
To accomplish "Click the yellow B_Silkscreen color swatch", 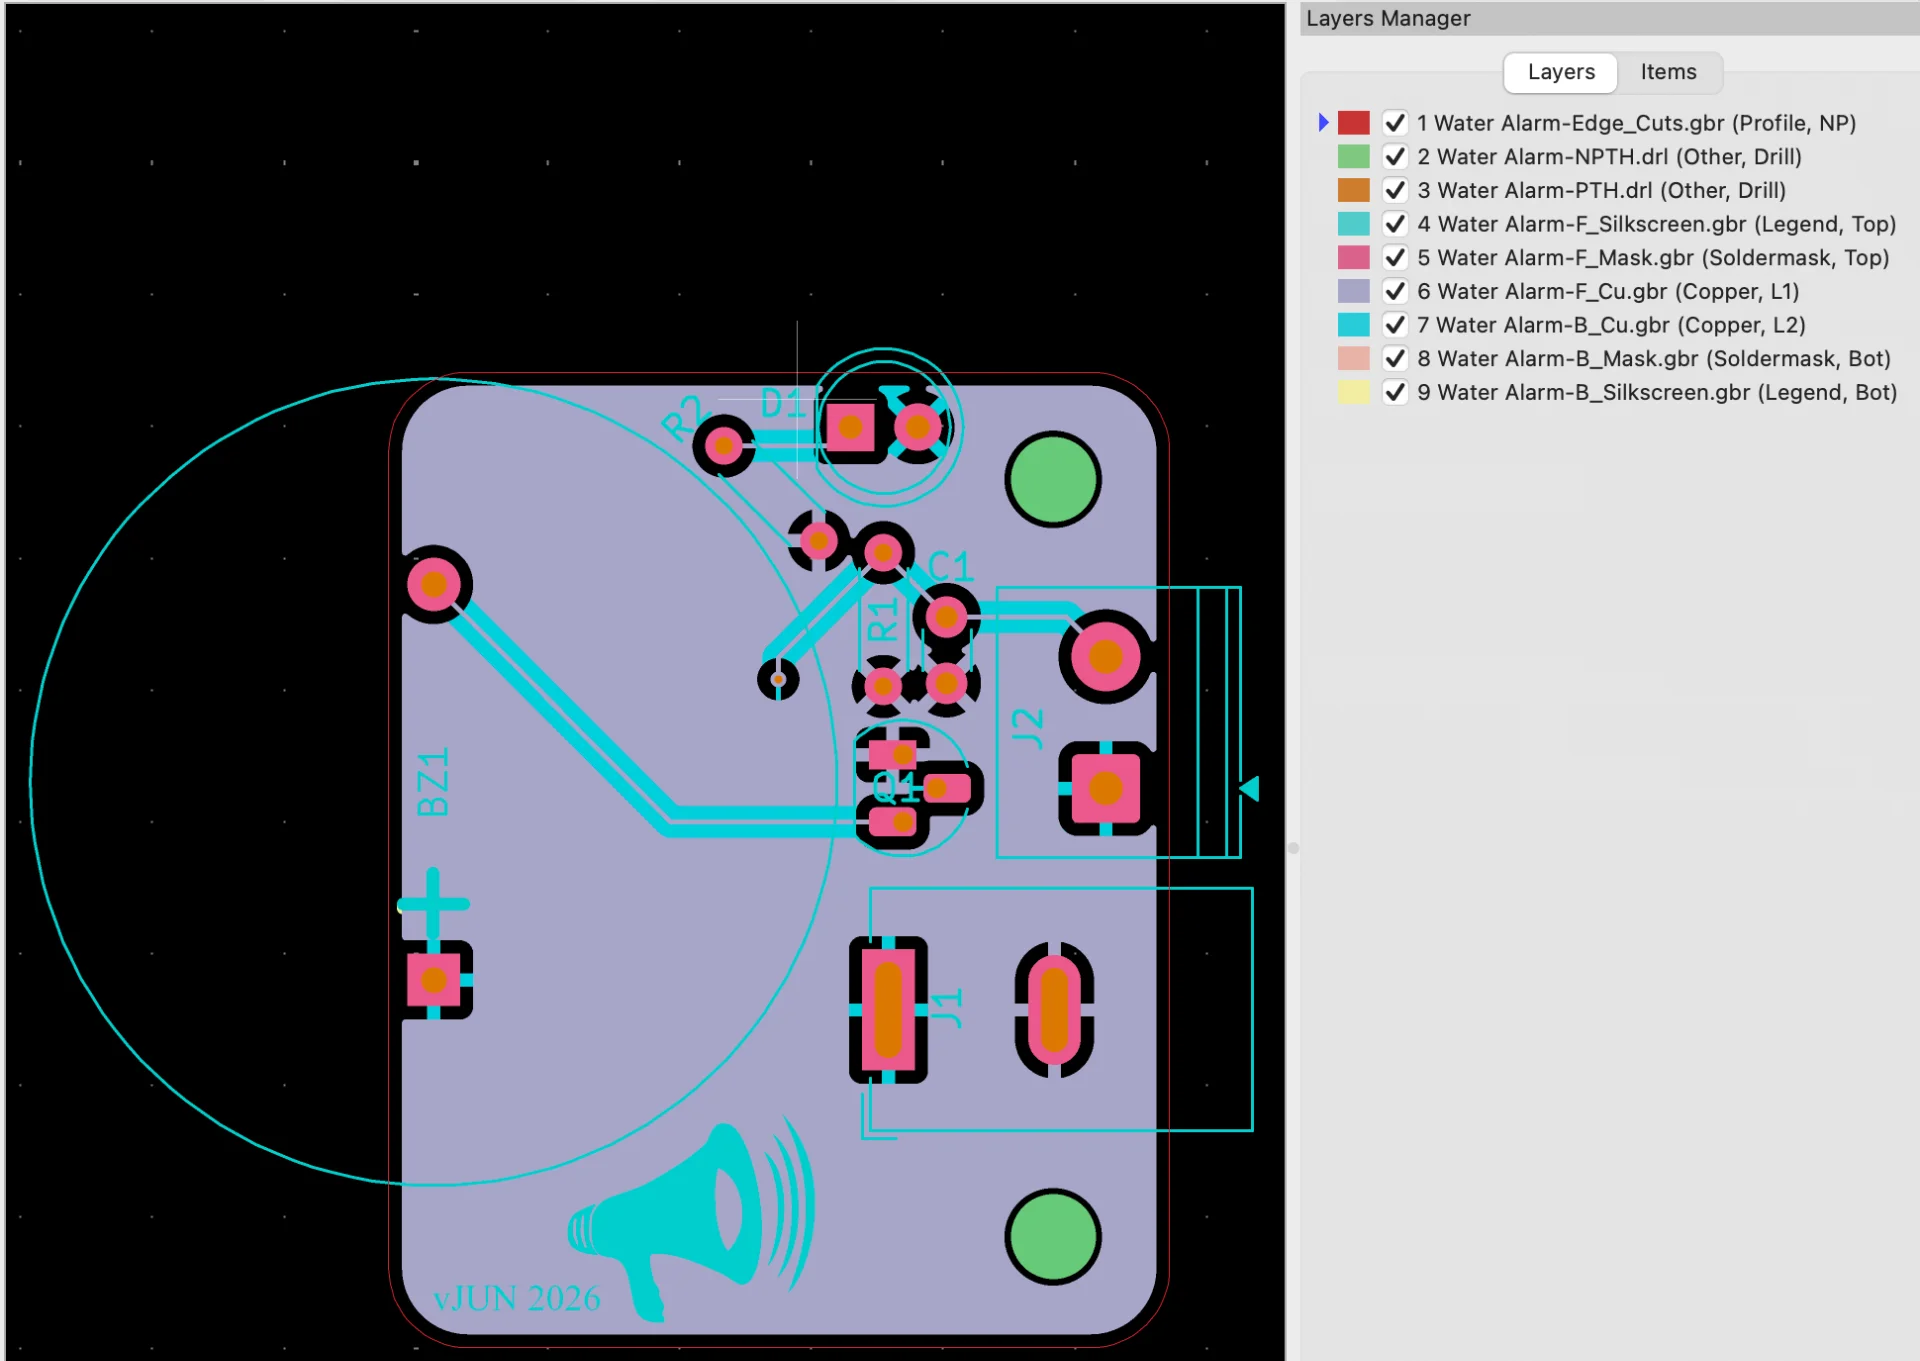I will pyautogui.click(x=1353, y=392).
